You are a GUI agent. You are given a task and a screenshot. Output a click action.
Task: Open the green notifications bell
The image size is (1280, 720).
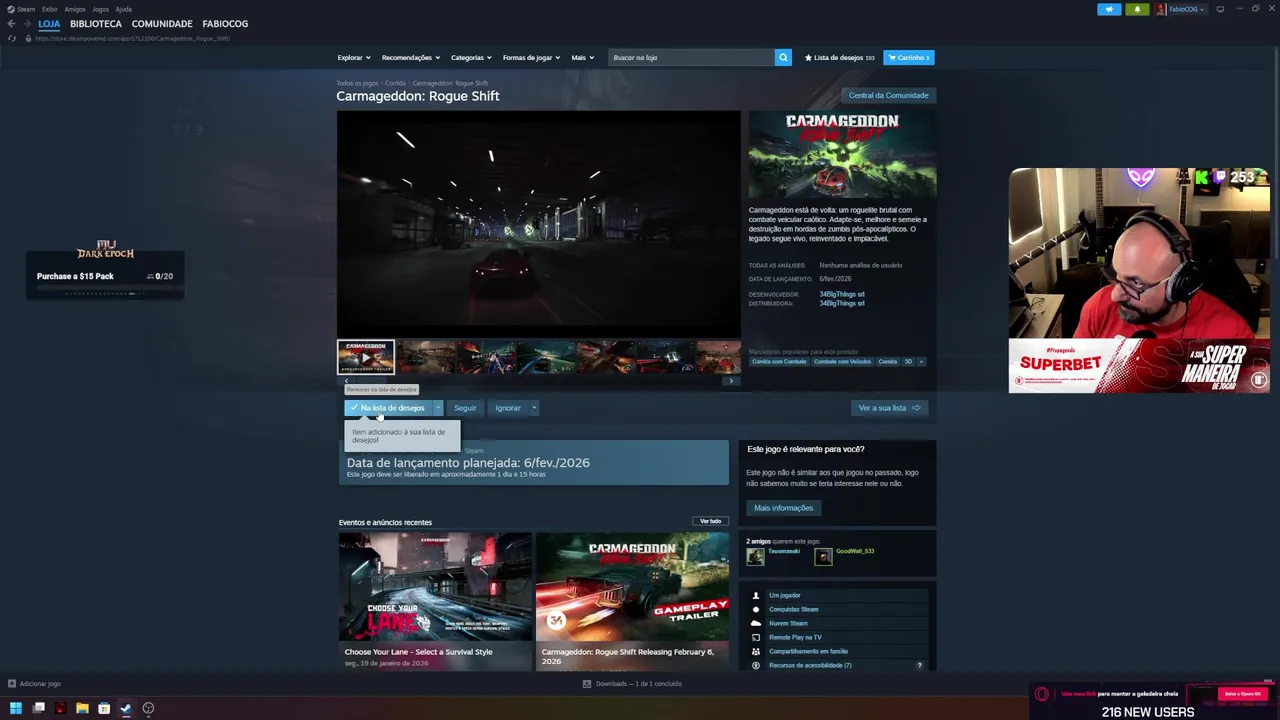coord(1137,9)
